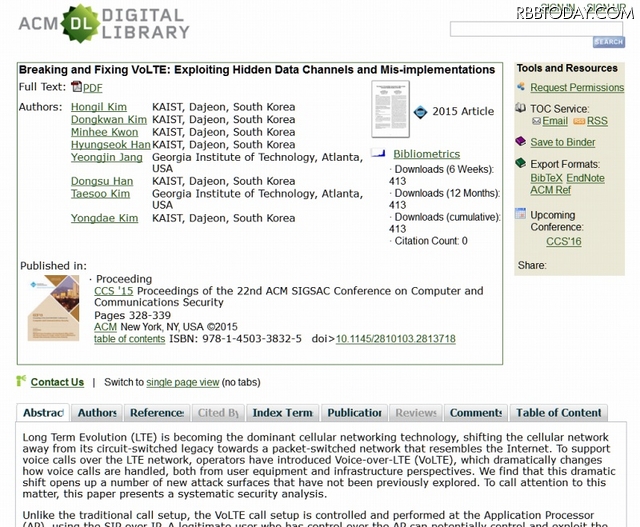Switch to the Cited By tab
The width and height of the screenshot is (640, 527).
(218, 413)
